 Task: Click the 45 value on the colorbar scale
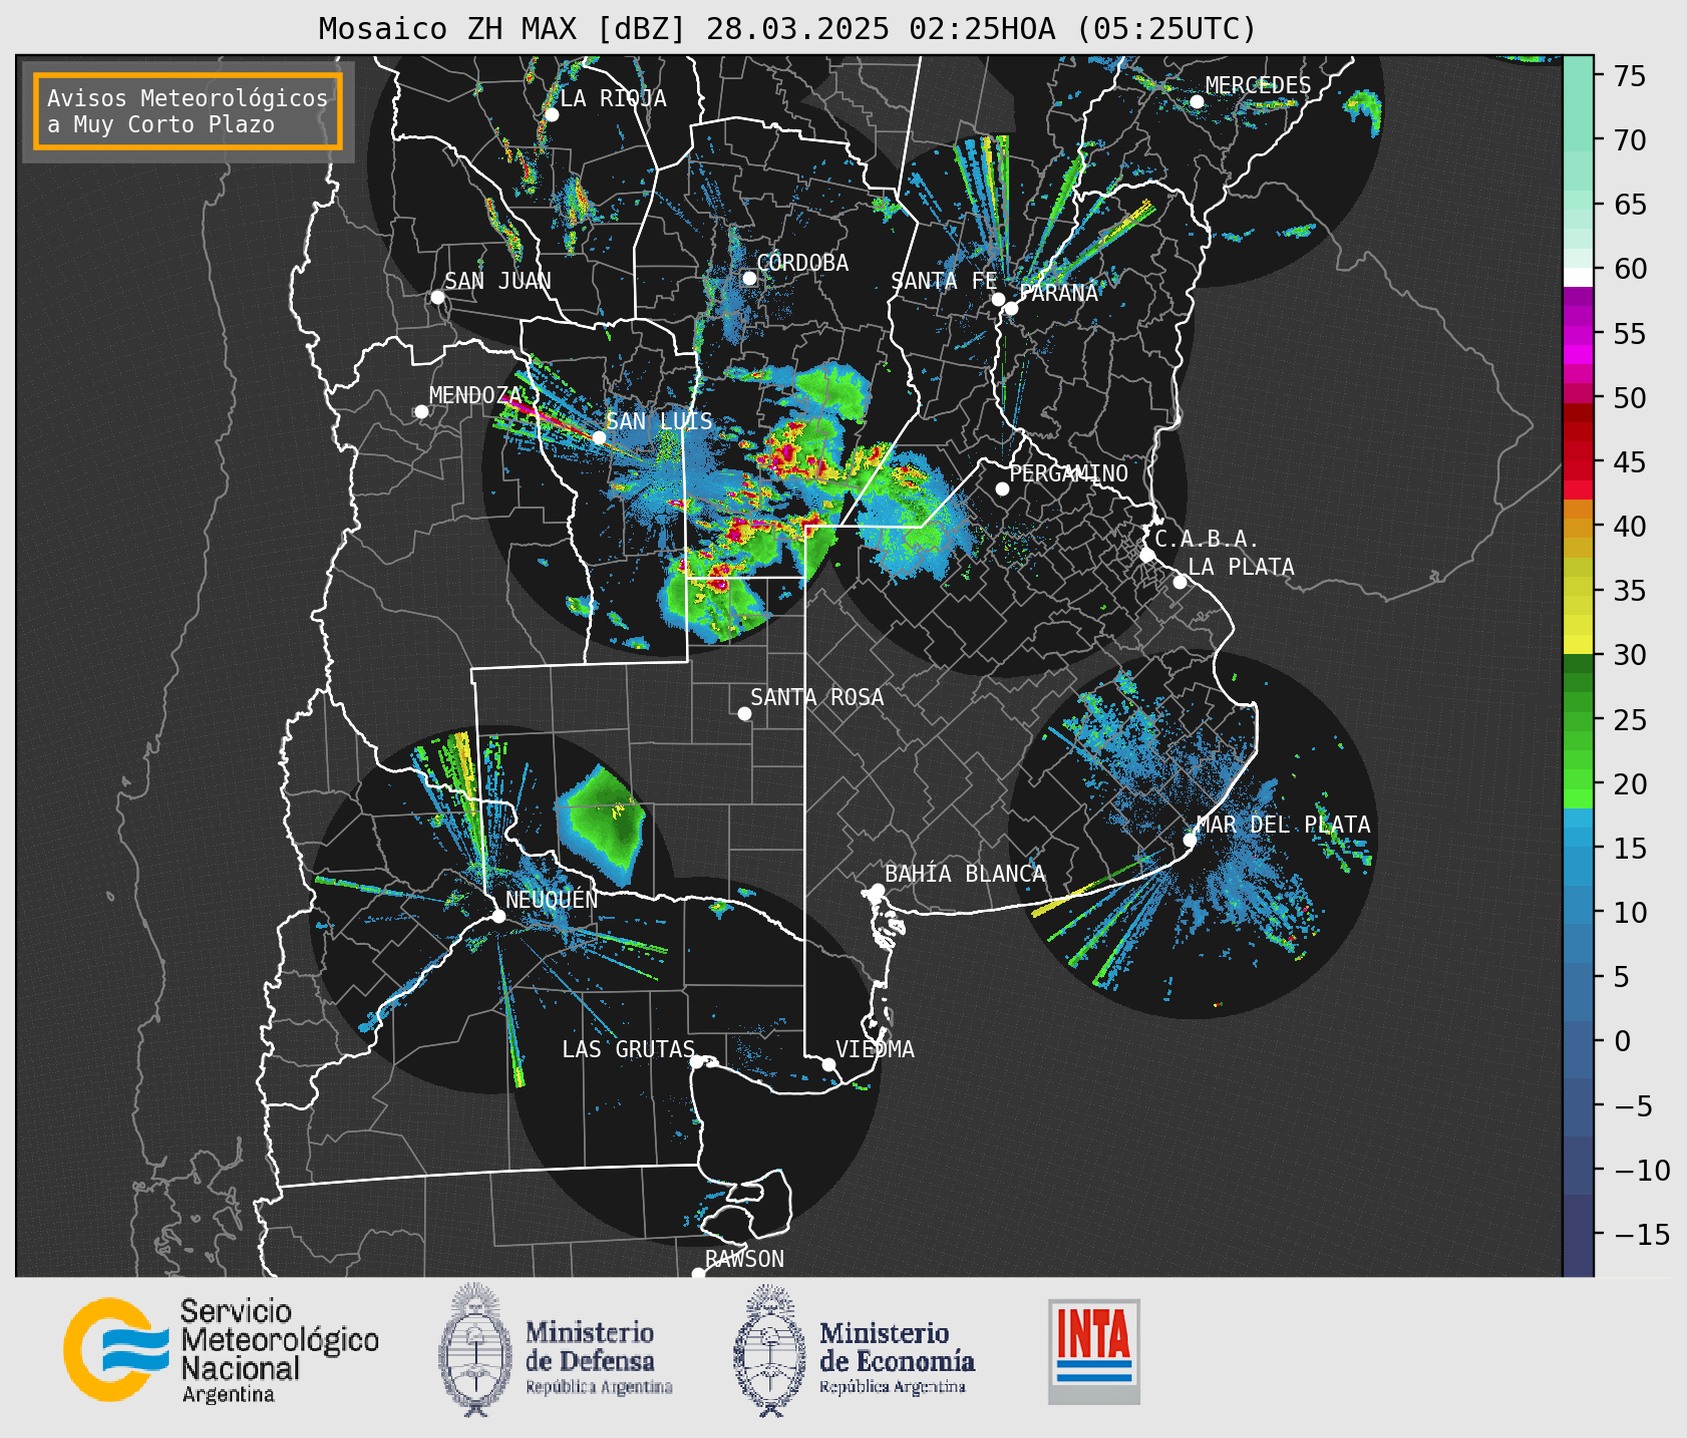click(x=1630, y=462)
